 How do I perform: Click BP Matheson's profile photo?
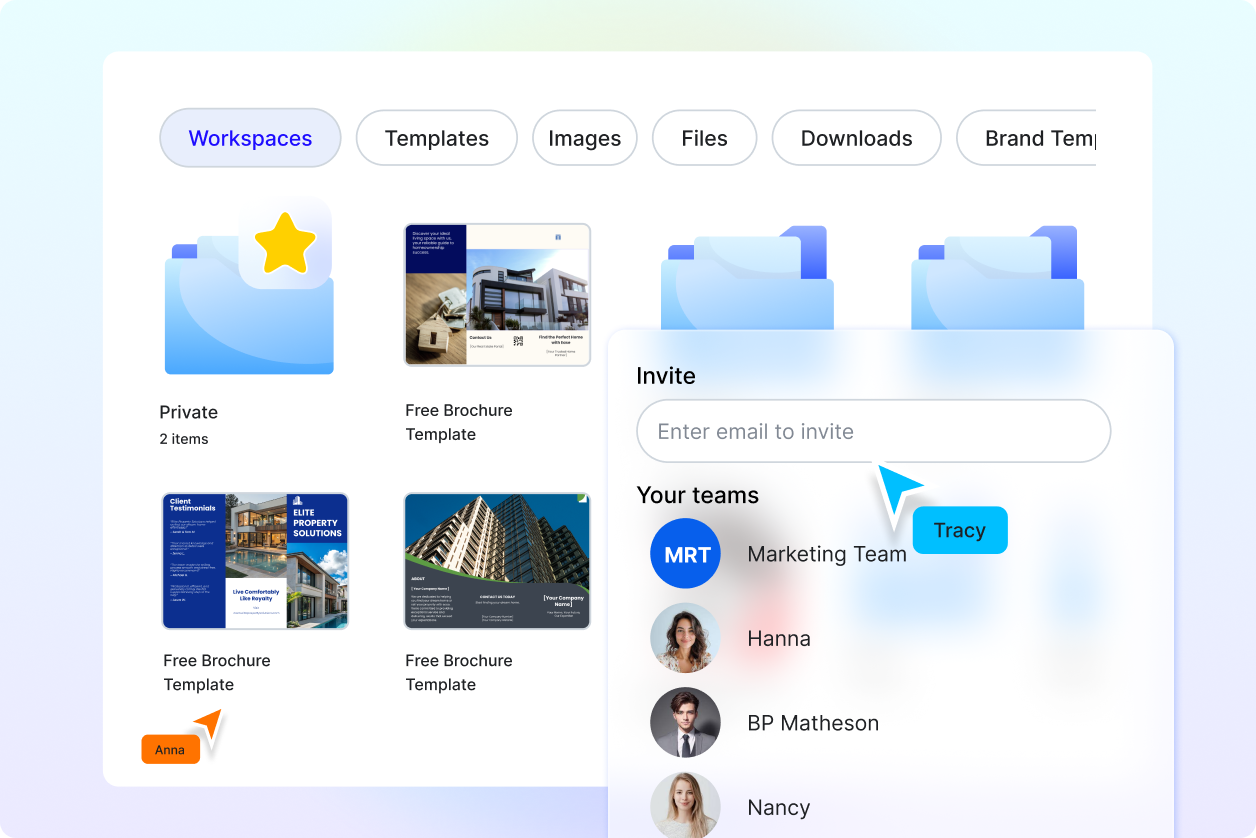[x=686, y=723]
